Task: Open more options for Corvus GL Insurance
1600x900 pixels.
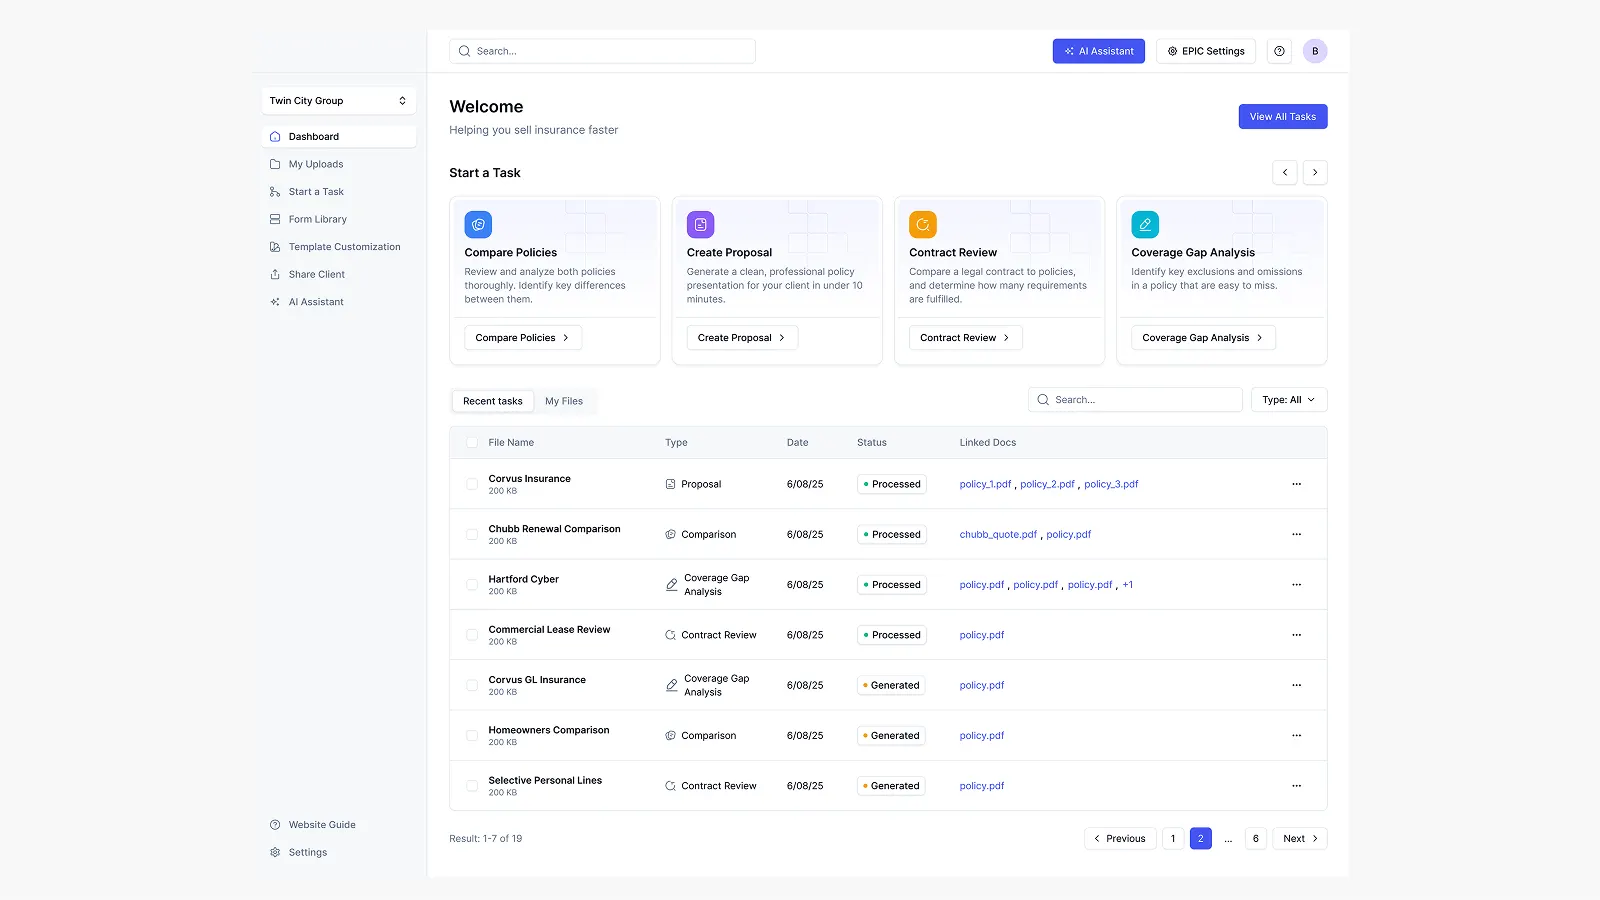Action: pyautogui.click(x=1297, y=685)
